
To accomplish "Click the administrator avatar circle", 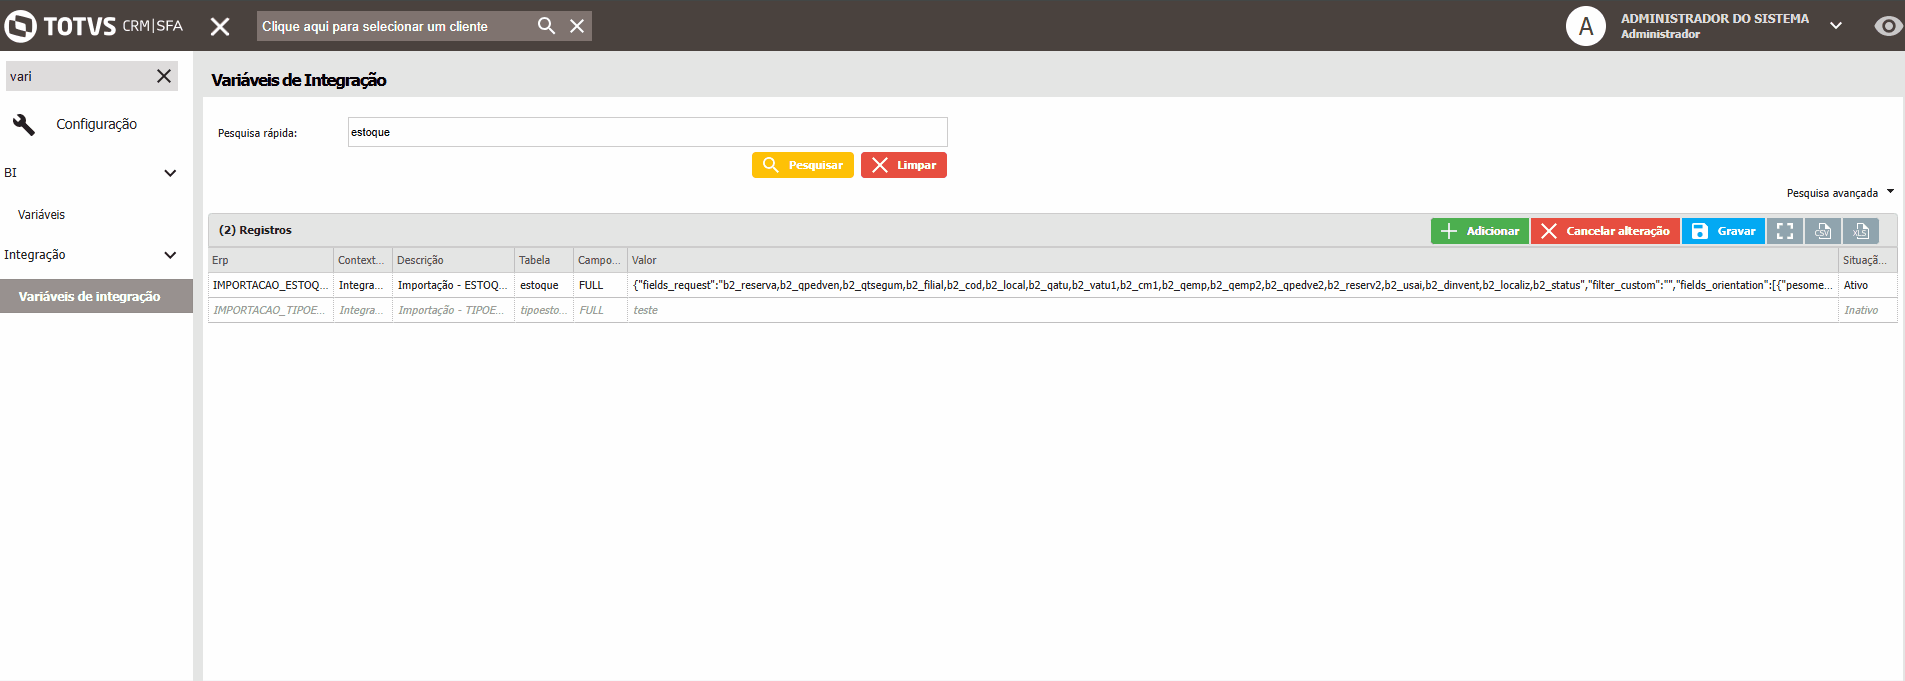I will point(1586,26).
